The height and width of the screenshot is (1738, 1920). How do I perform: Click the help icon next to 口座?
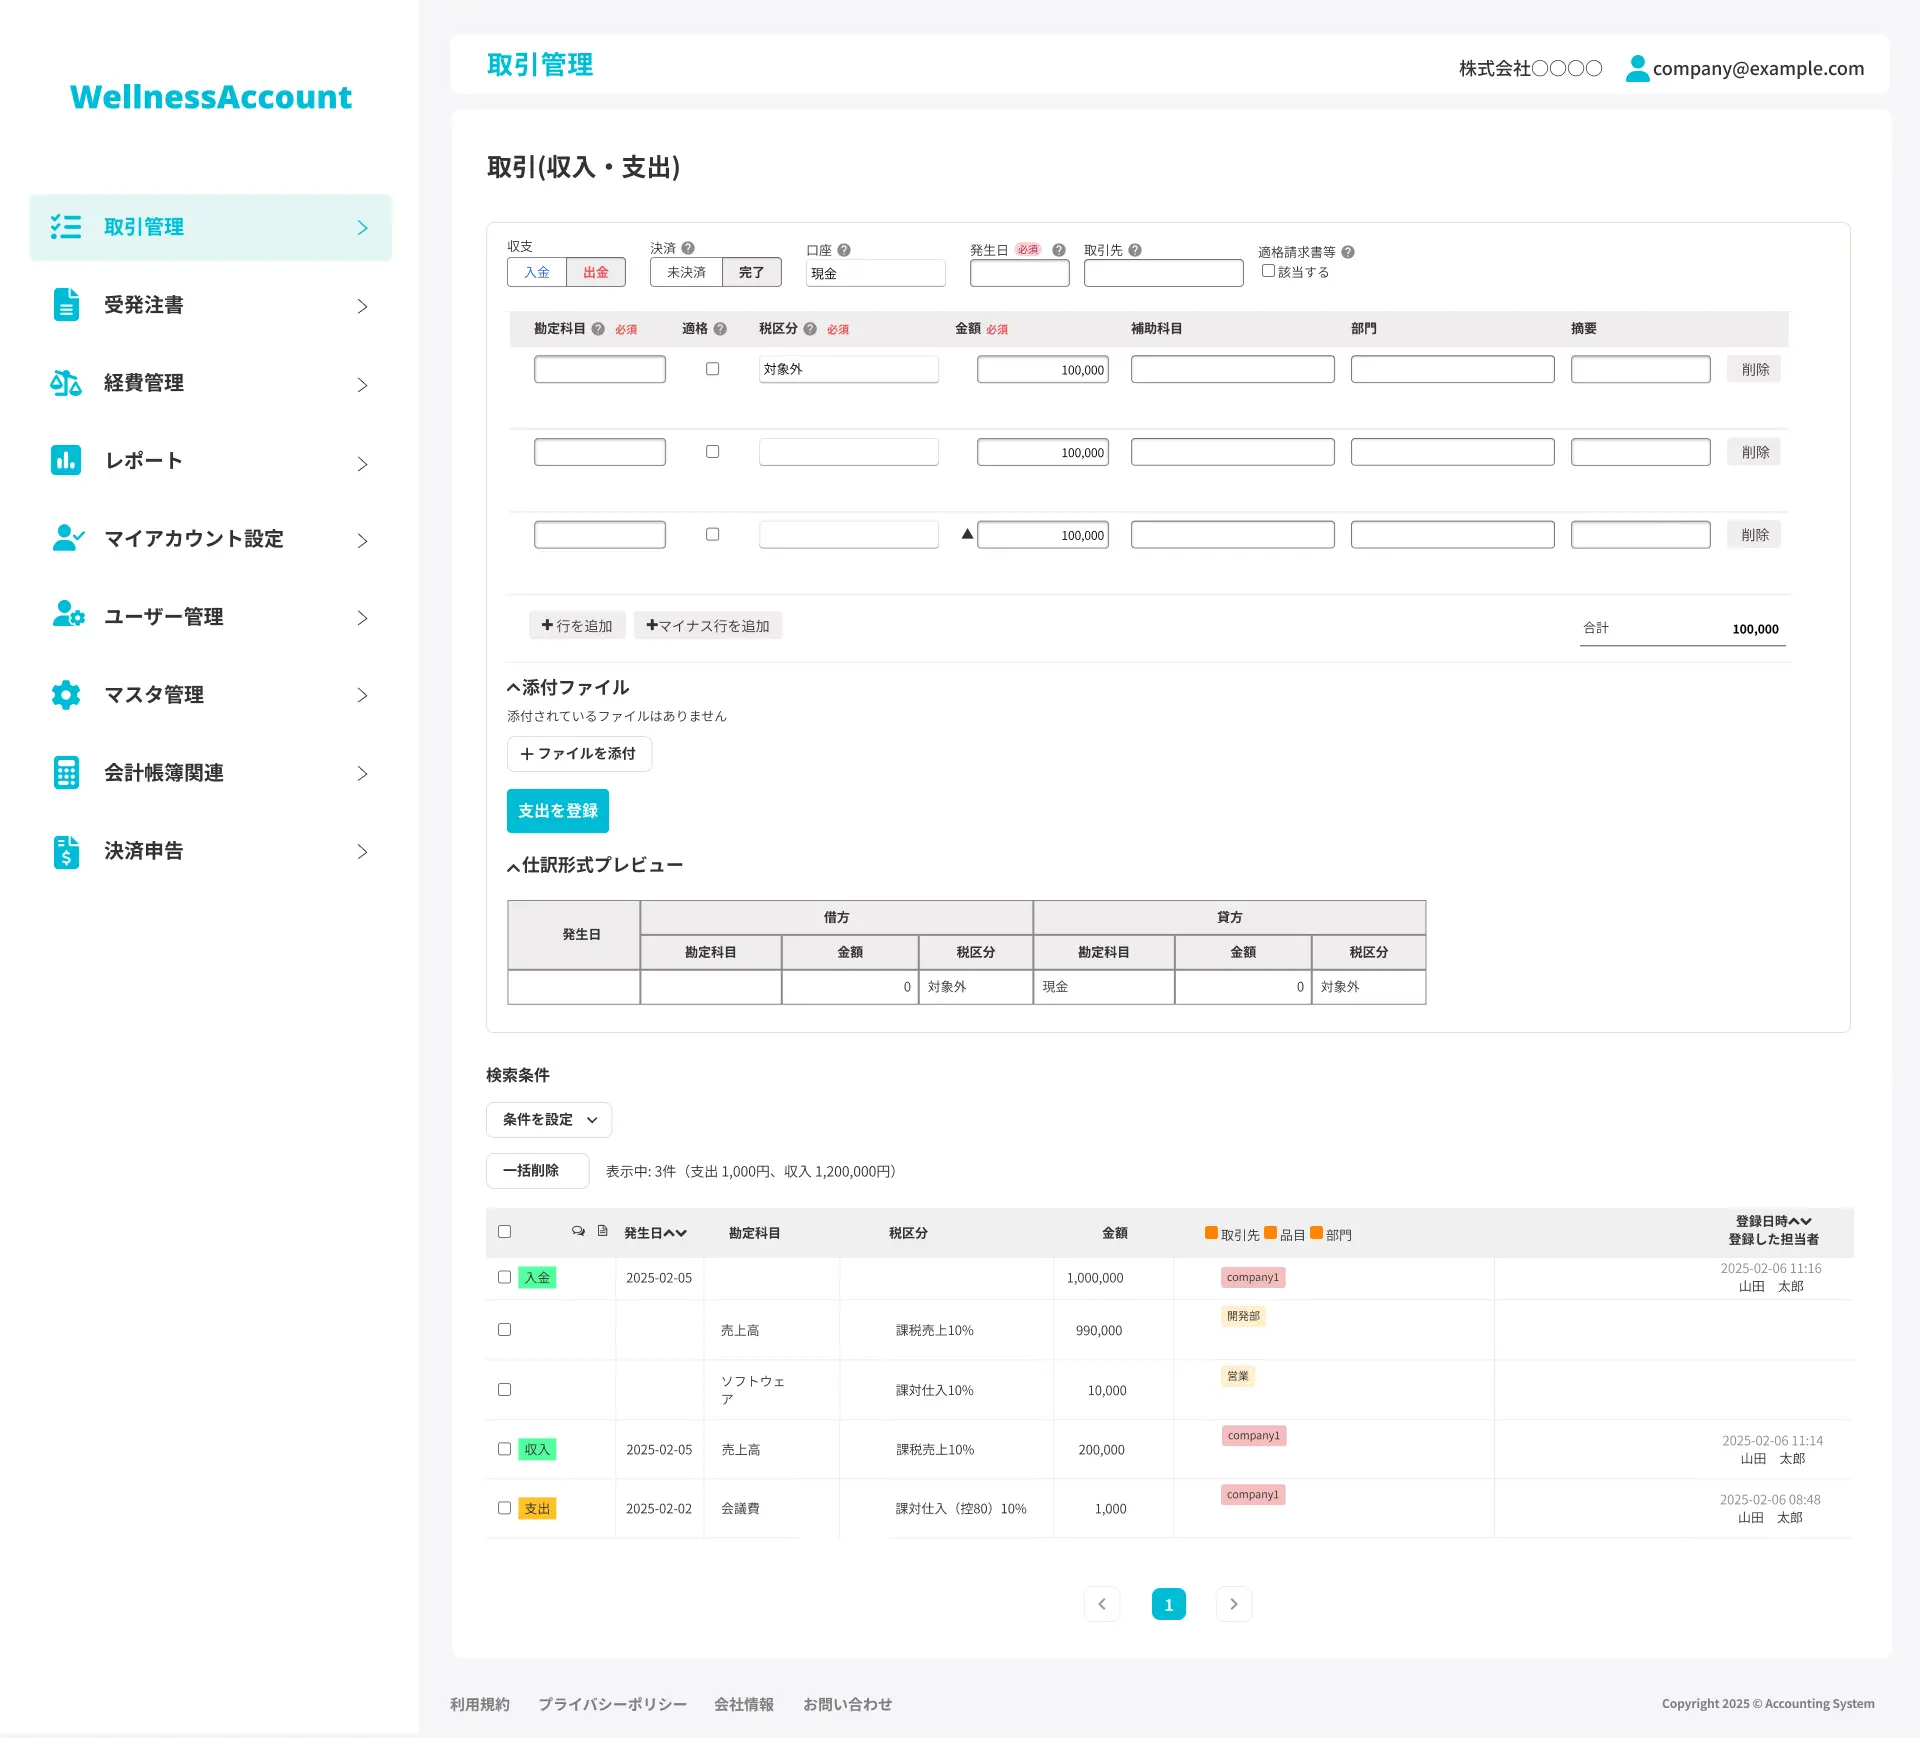coord(844,250)
